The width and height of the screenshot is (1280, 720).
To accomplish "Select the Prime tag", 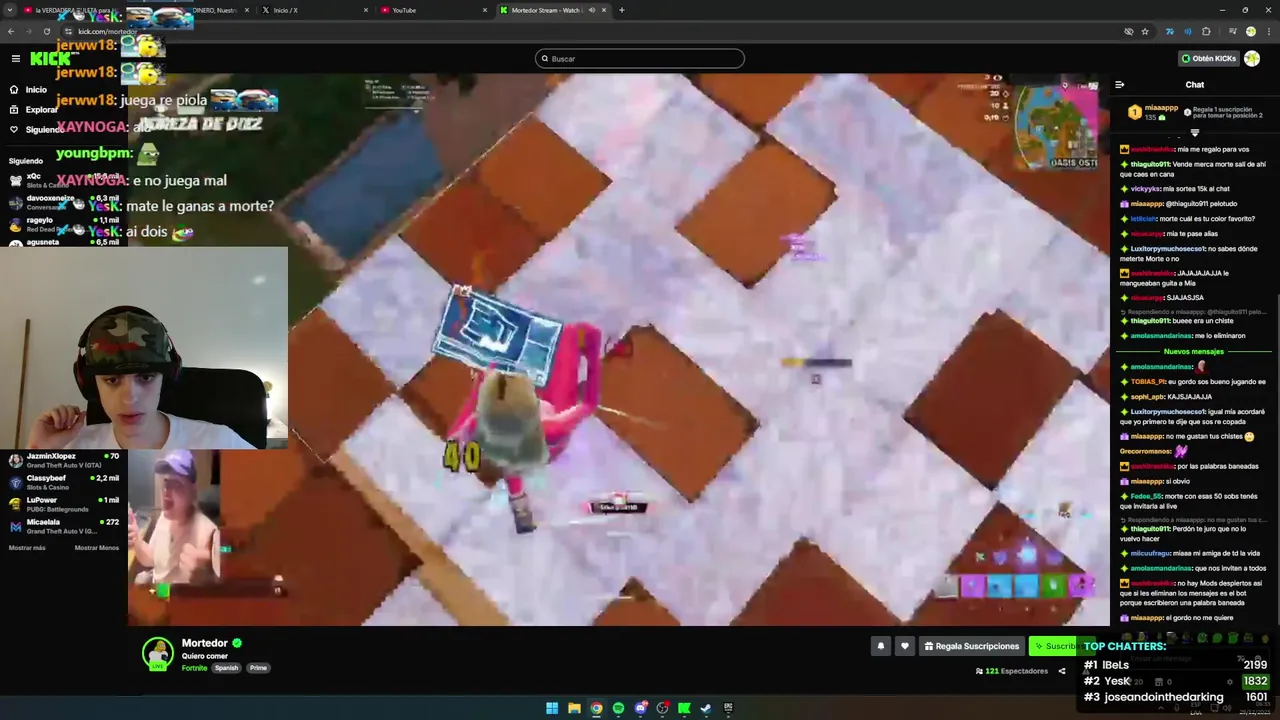I will coord(259,668).
